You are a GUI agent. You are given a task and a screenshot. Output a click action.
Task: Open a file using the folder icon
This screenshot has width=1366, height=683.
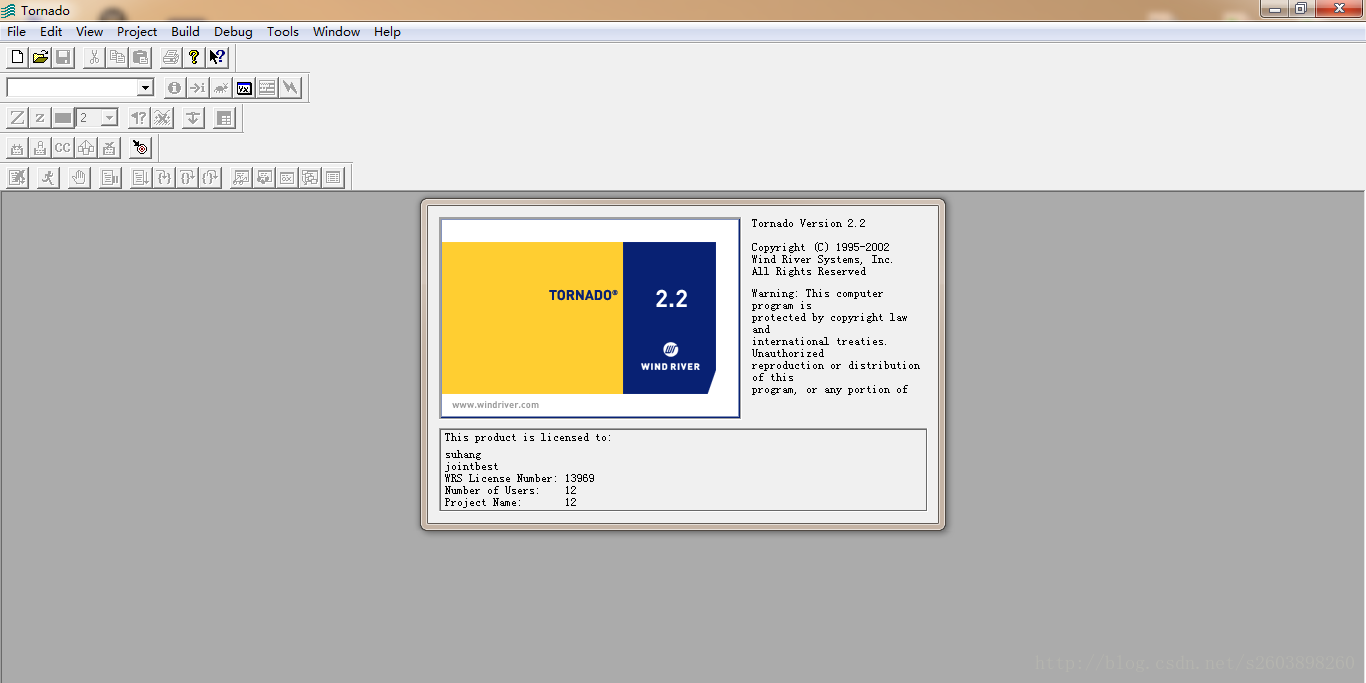pyautogui.click(x=40, y=57)
